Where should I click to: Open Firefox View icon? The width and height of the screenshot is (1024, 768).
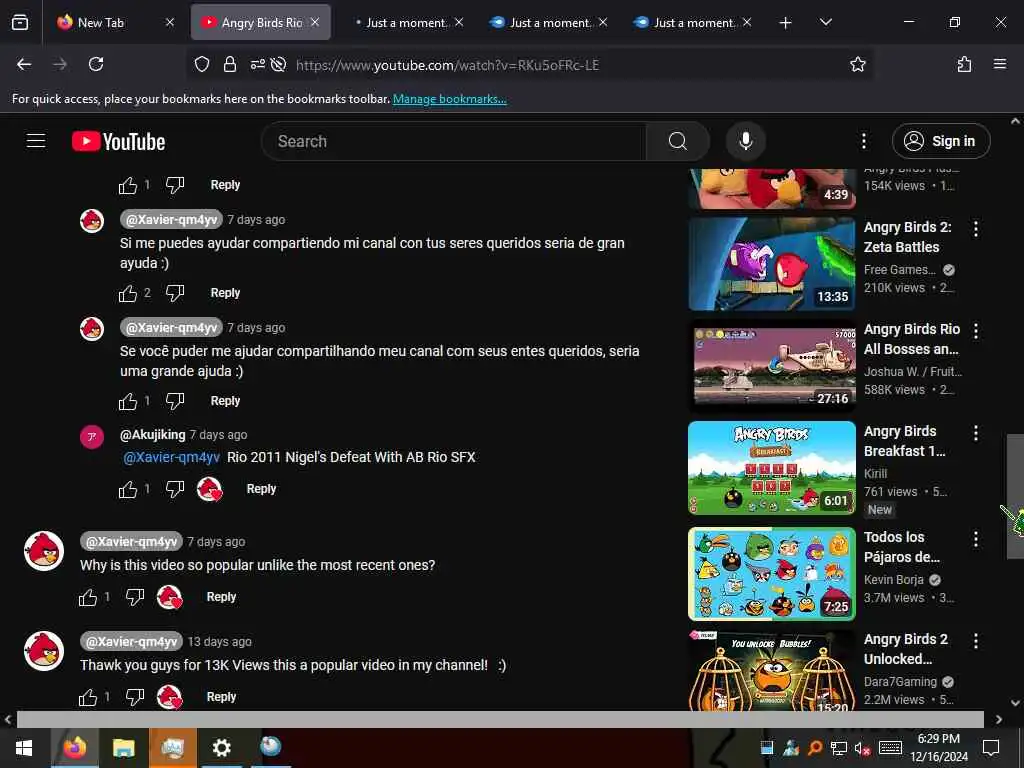[x=20, y=22]
